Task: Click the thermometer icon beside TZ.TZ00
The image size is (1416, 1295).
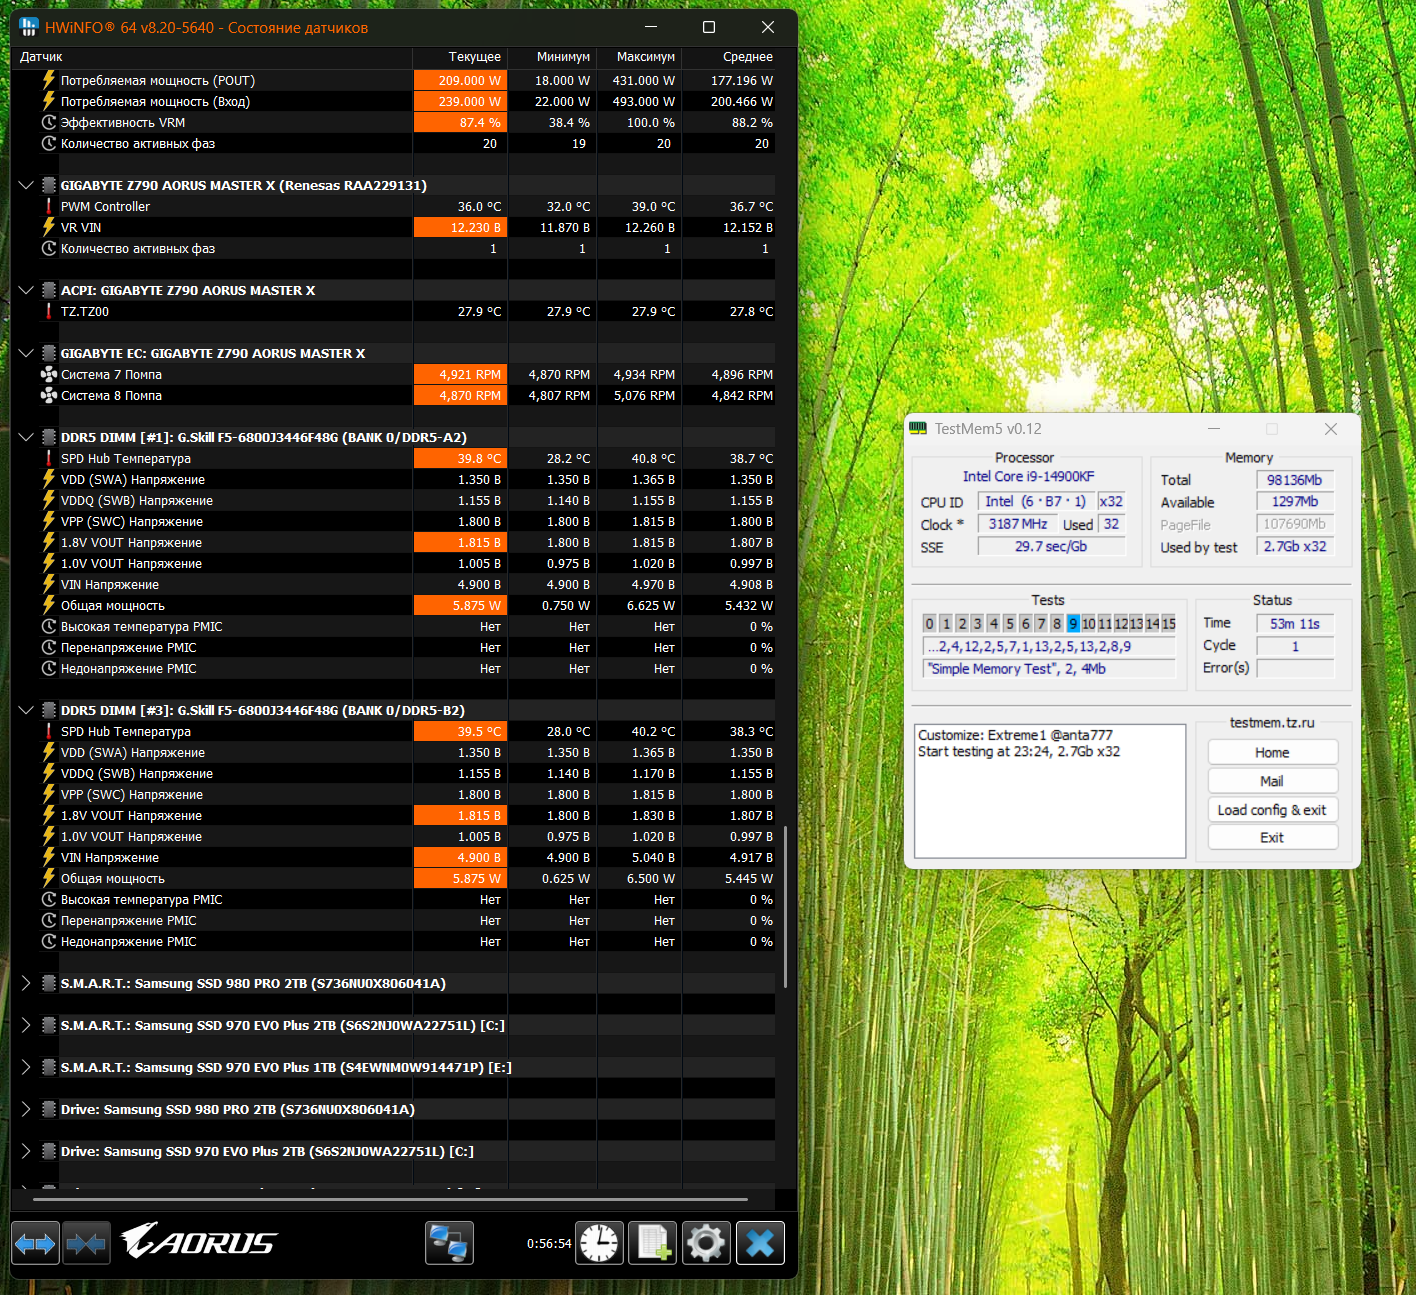Action: click(x=48, y=311)
